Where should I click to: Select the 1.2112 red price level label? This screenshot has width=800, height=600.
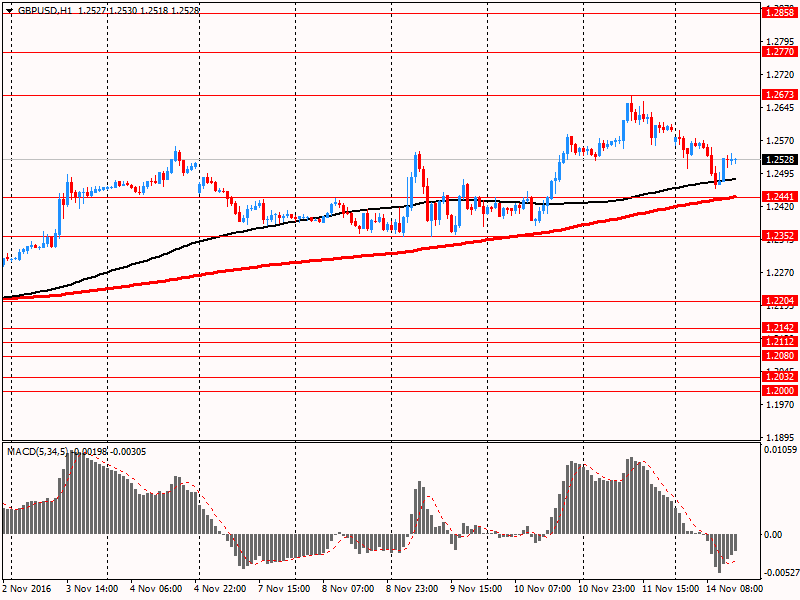[x=780, y=342]
